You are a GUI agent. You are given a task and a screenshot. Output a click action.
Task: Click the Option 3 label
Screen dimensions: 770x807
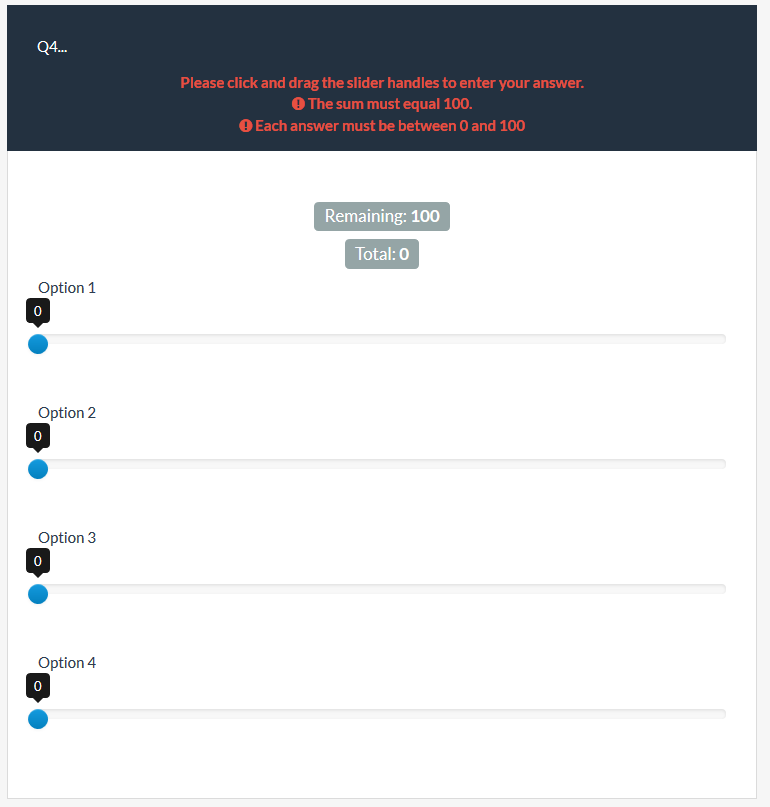[x=67, y=538]
